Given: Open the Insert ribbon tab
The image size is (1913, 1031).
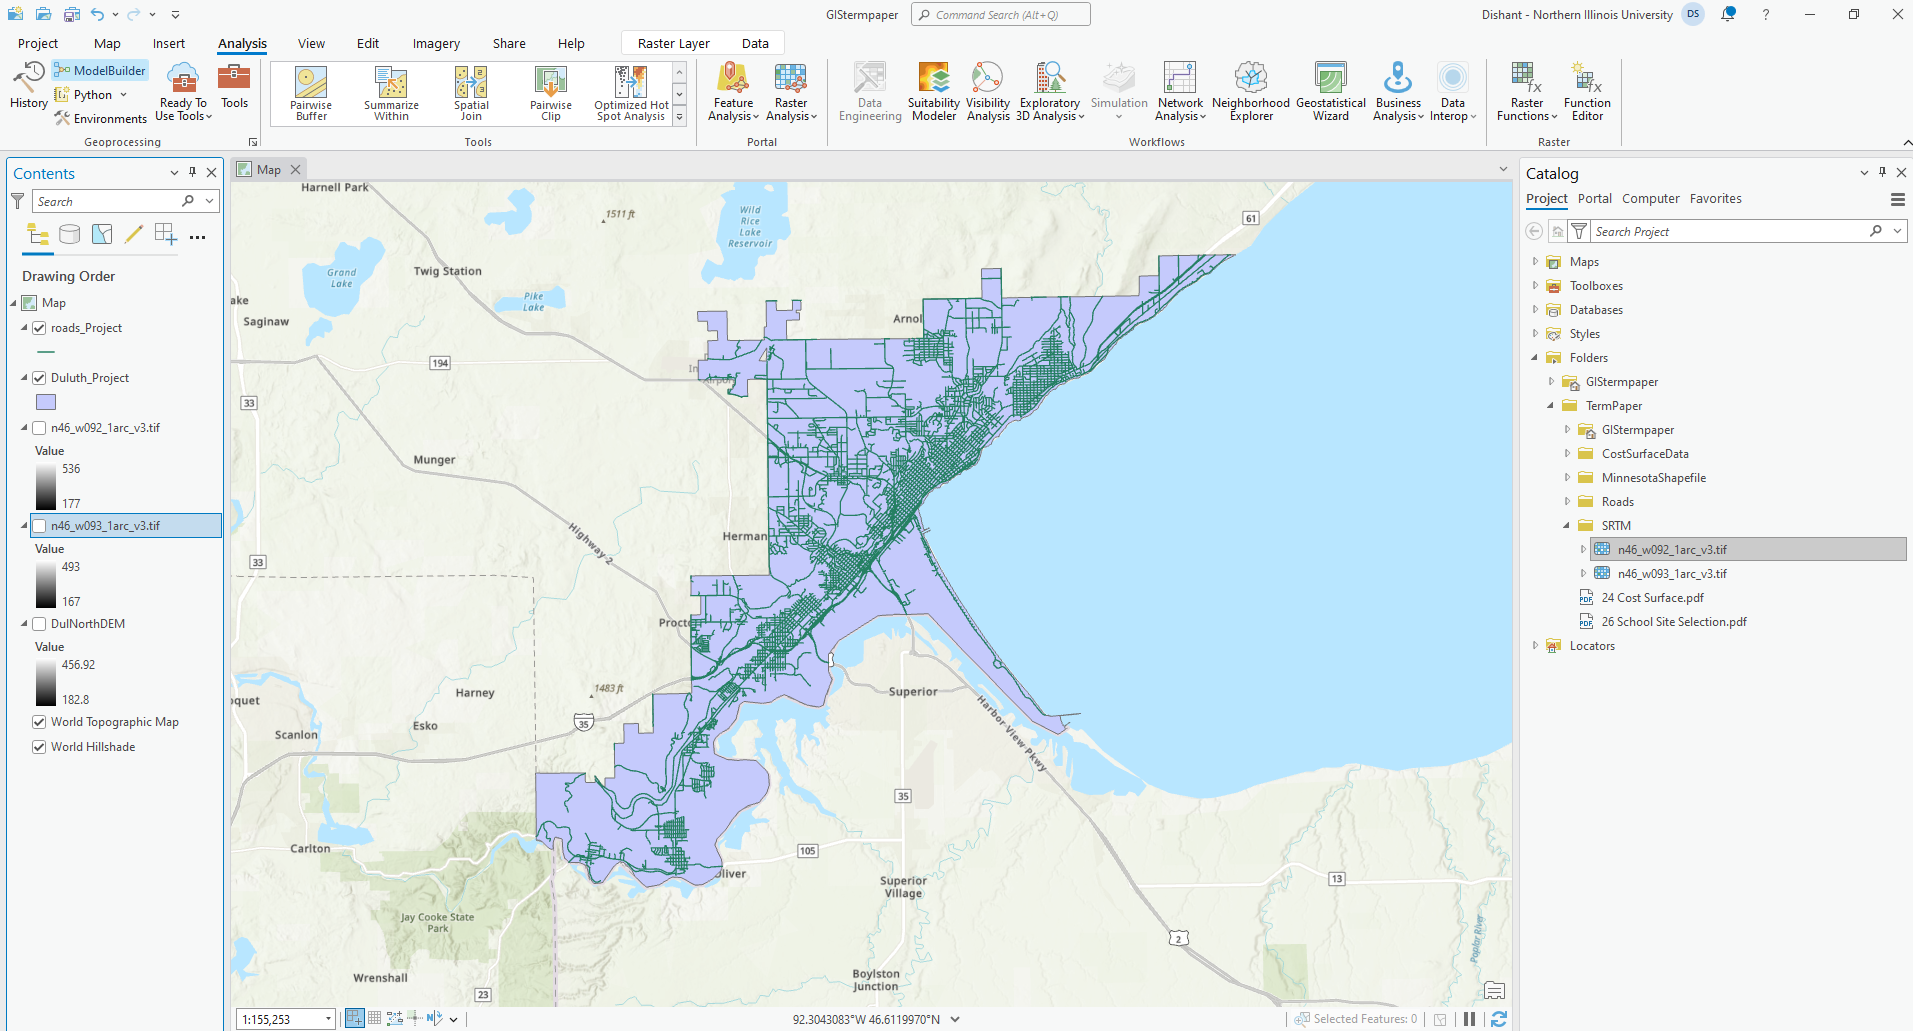Looking at the screenshot, I should click(x=169, y=43).
